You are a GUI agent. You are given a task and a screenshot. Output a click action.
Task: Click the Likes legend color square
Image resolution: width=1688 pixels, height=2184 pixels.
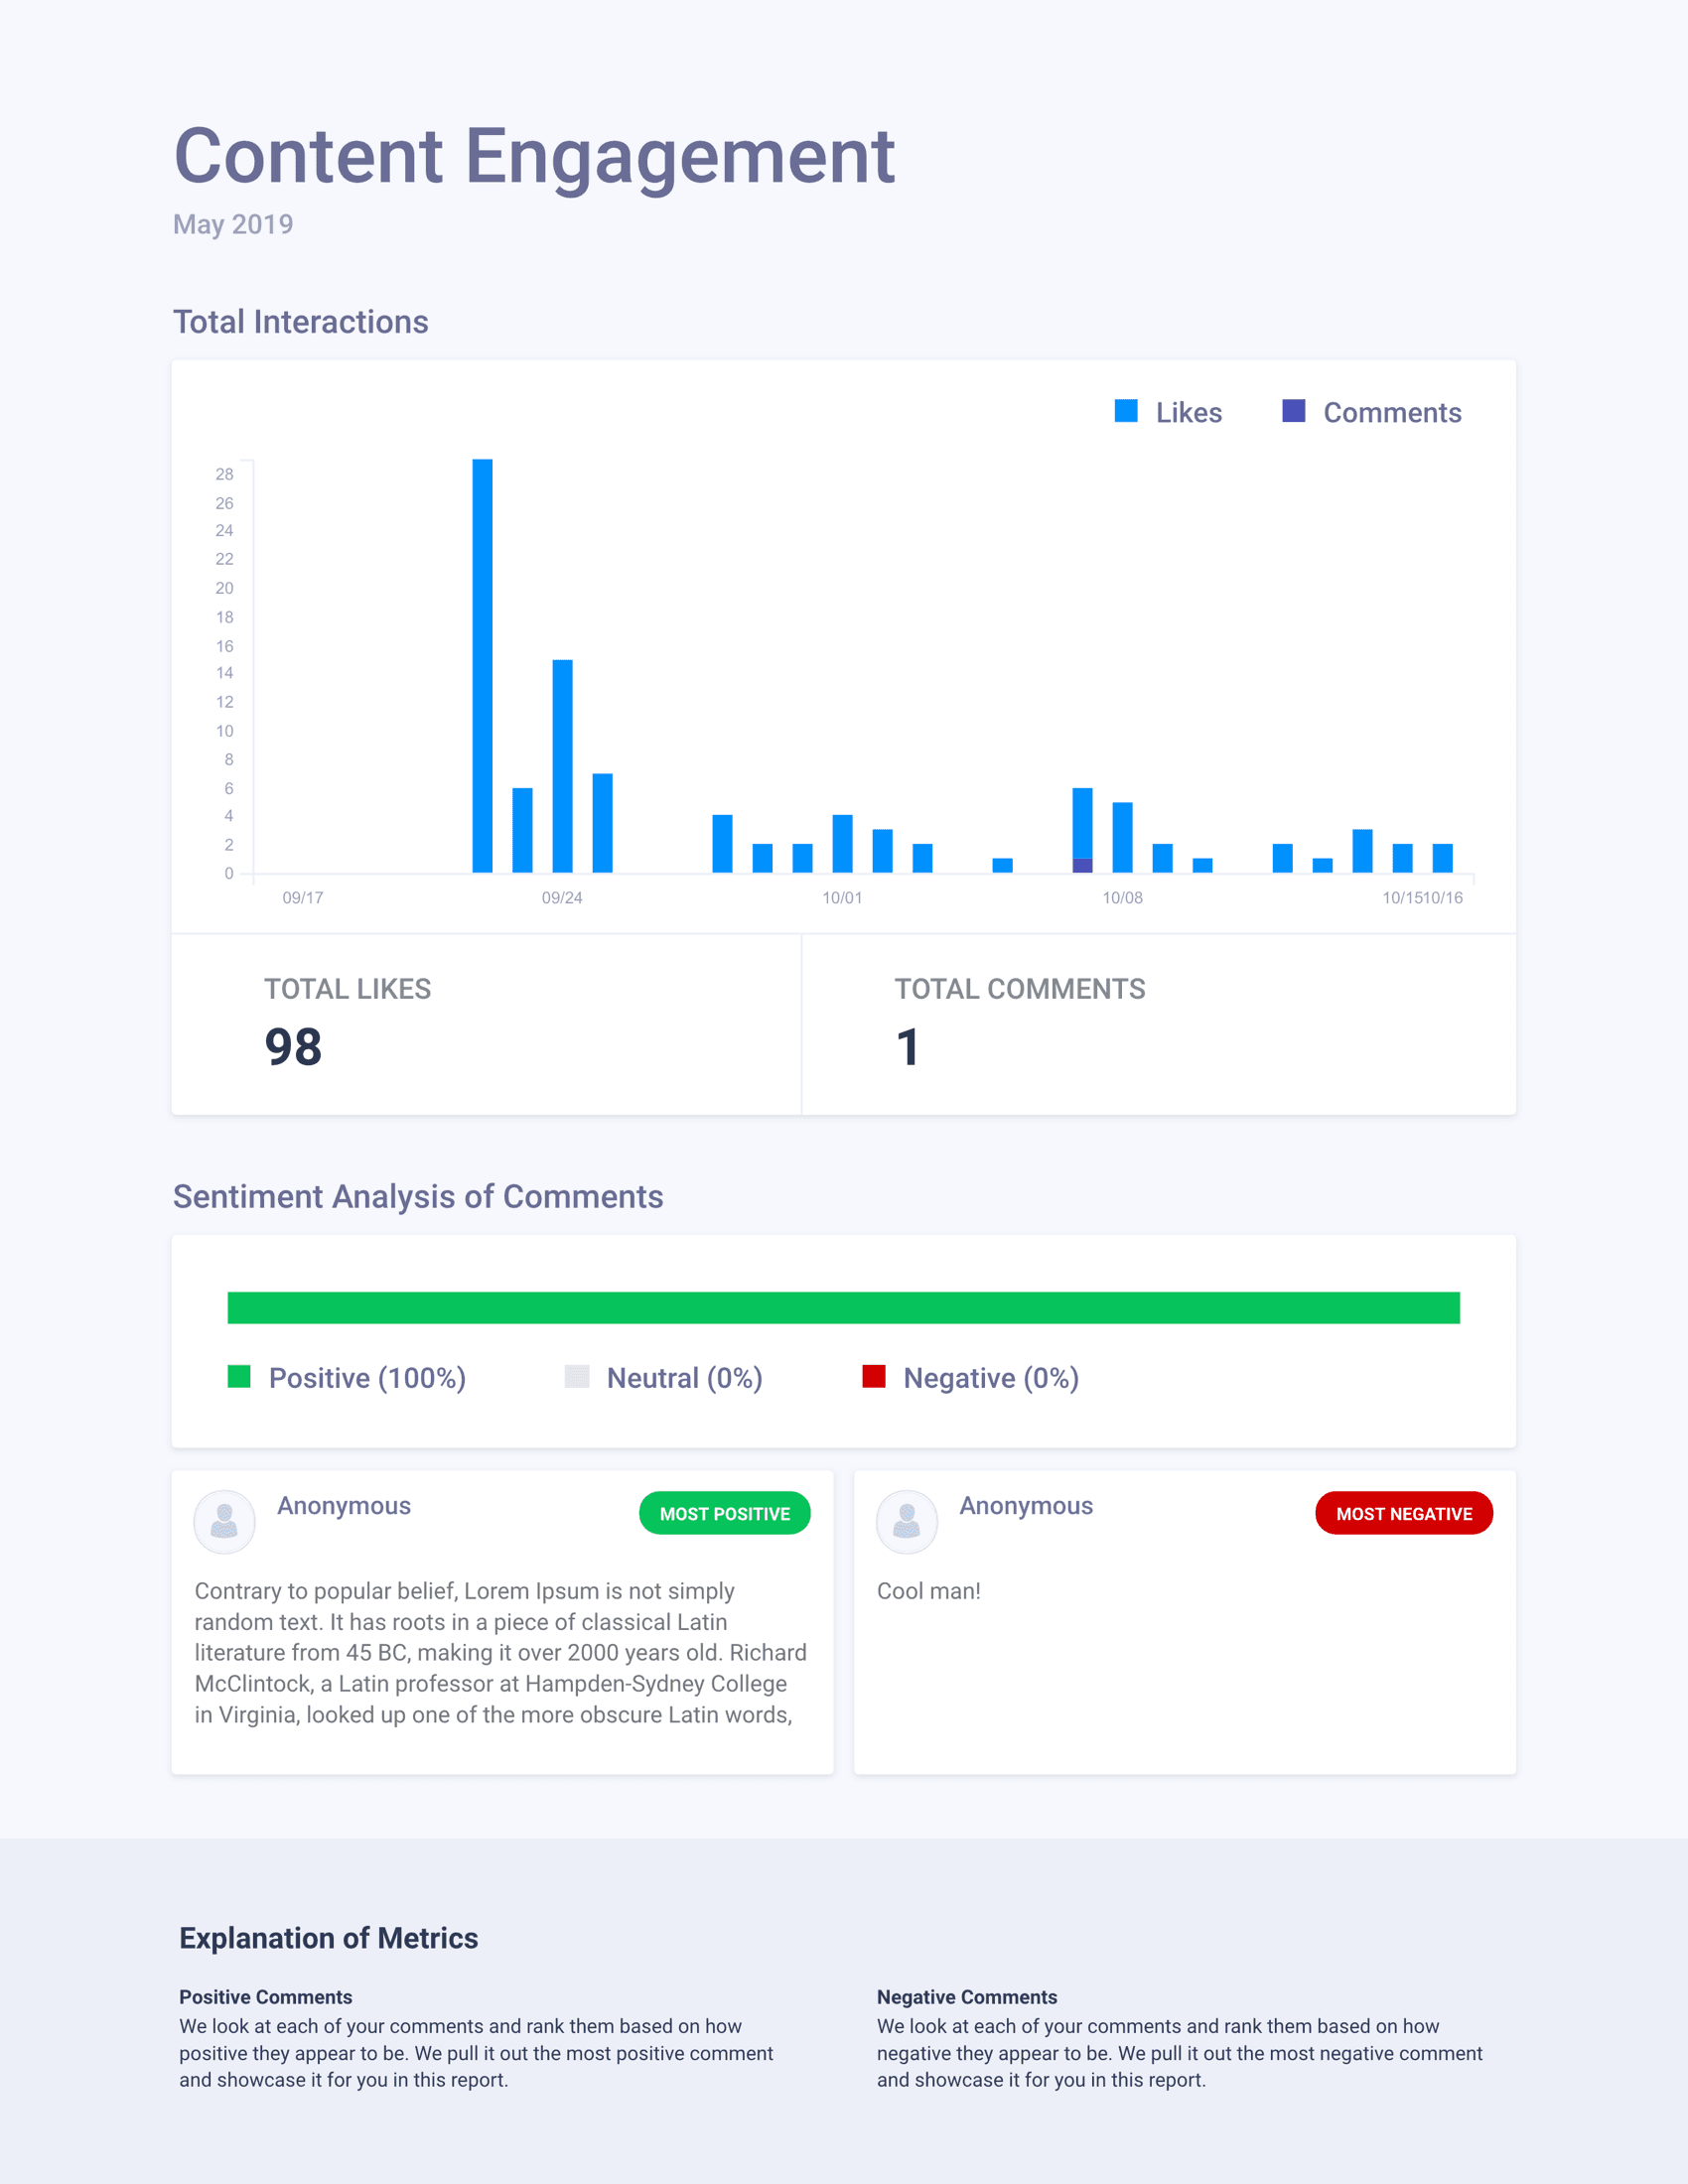click(1126, 411)
